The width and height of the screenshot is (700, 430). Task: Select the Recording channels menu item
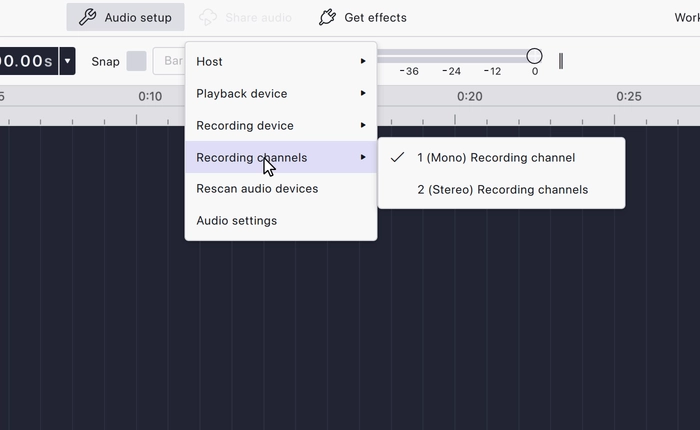tap(281, 157)
